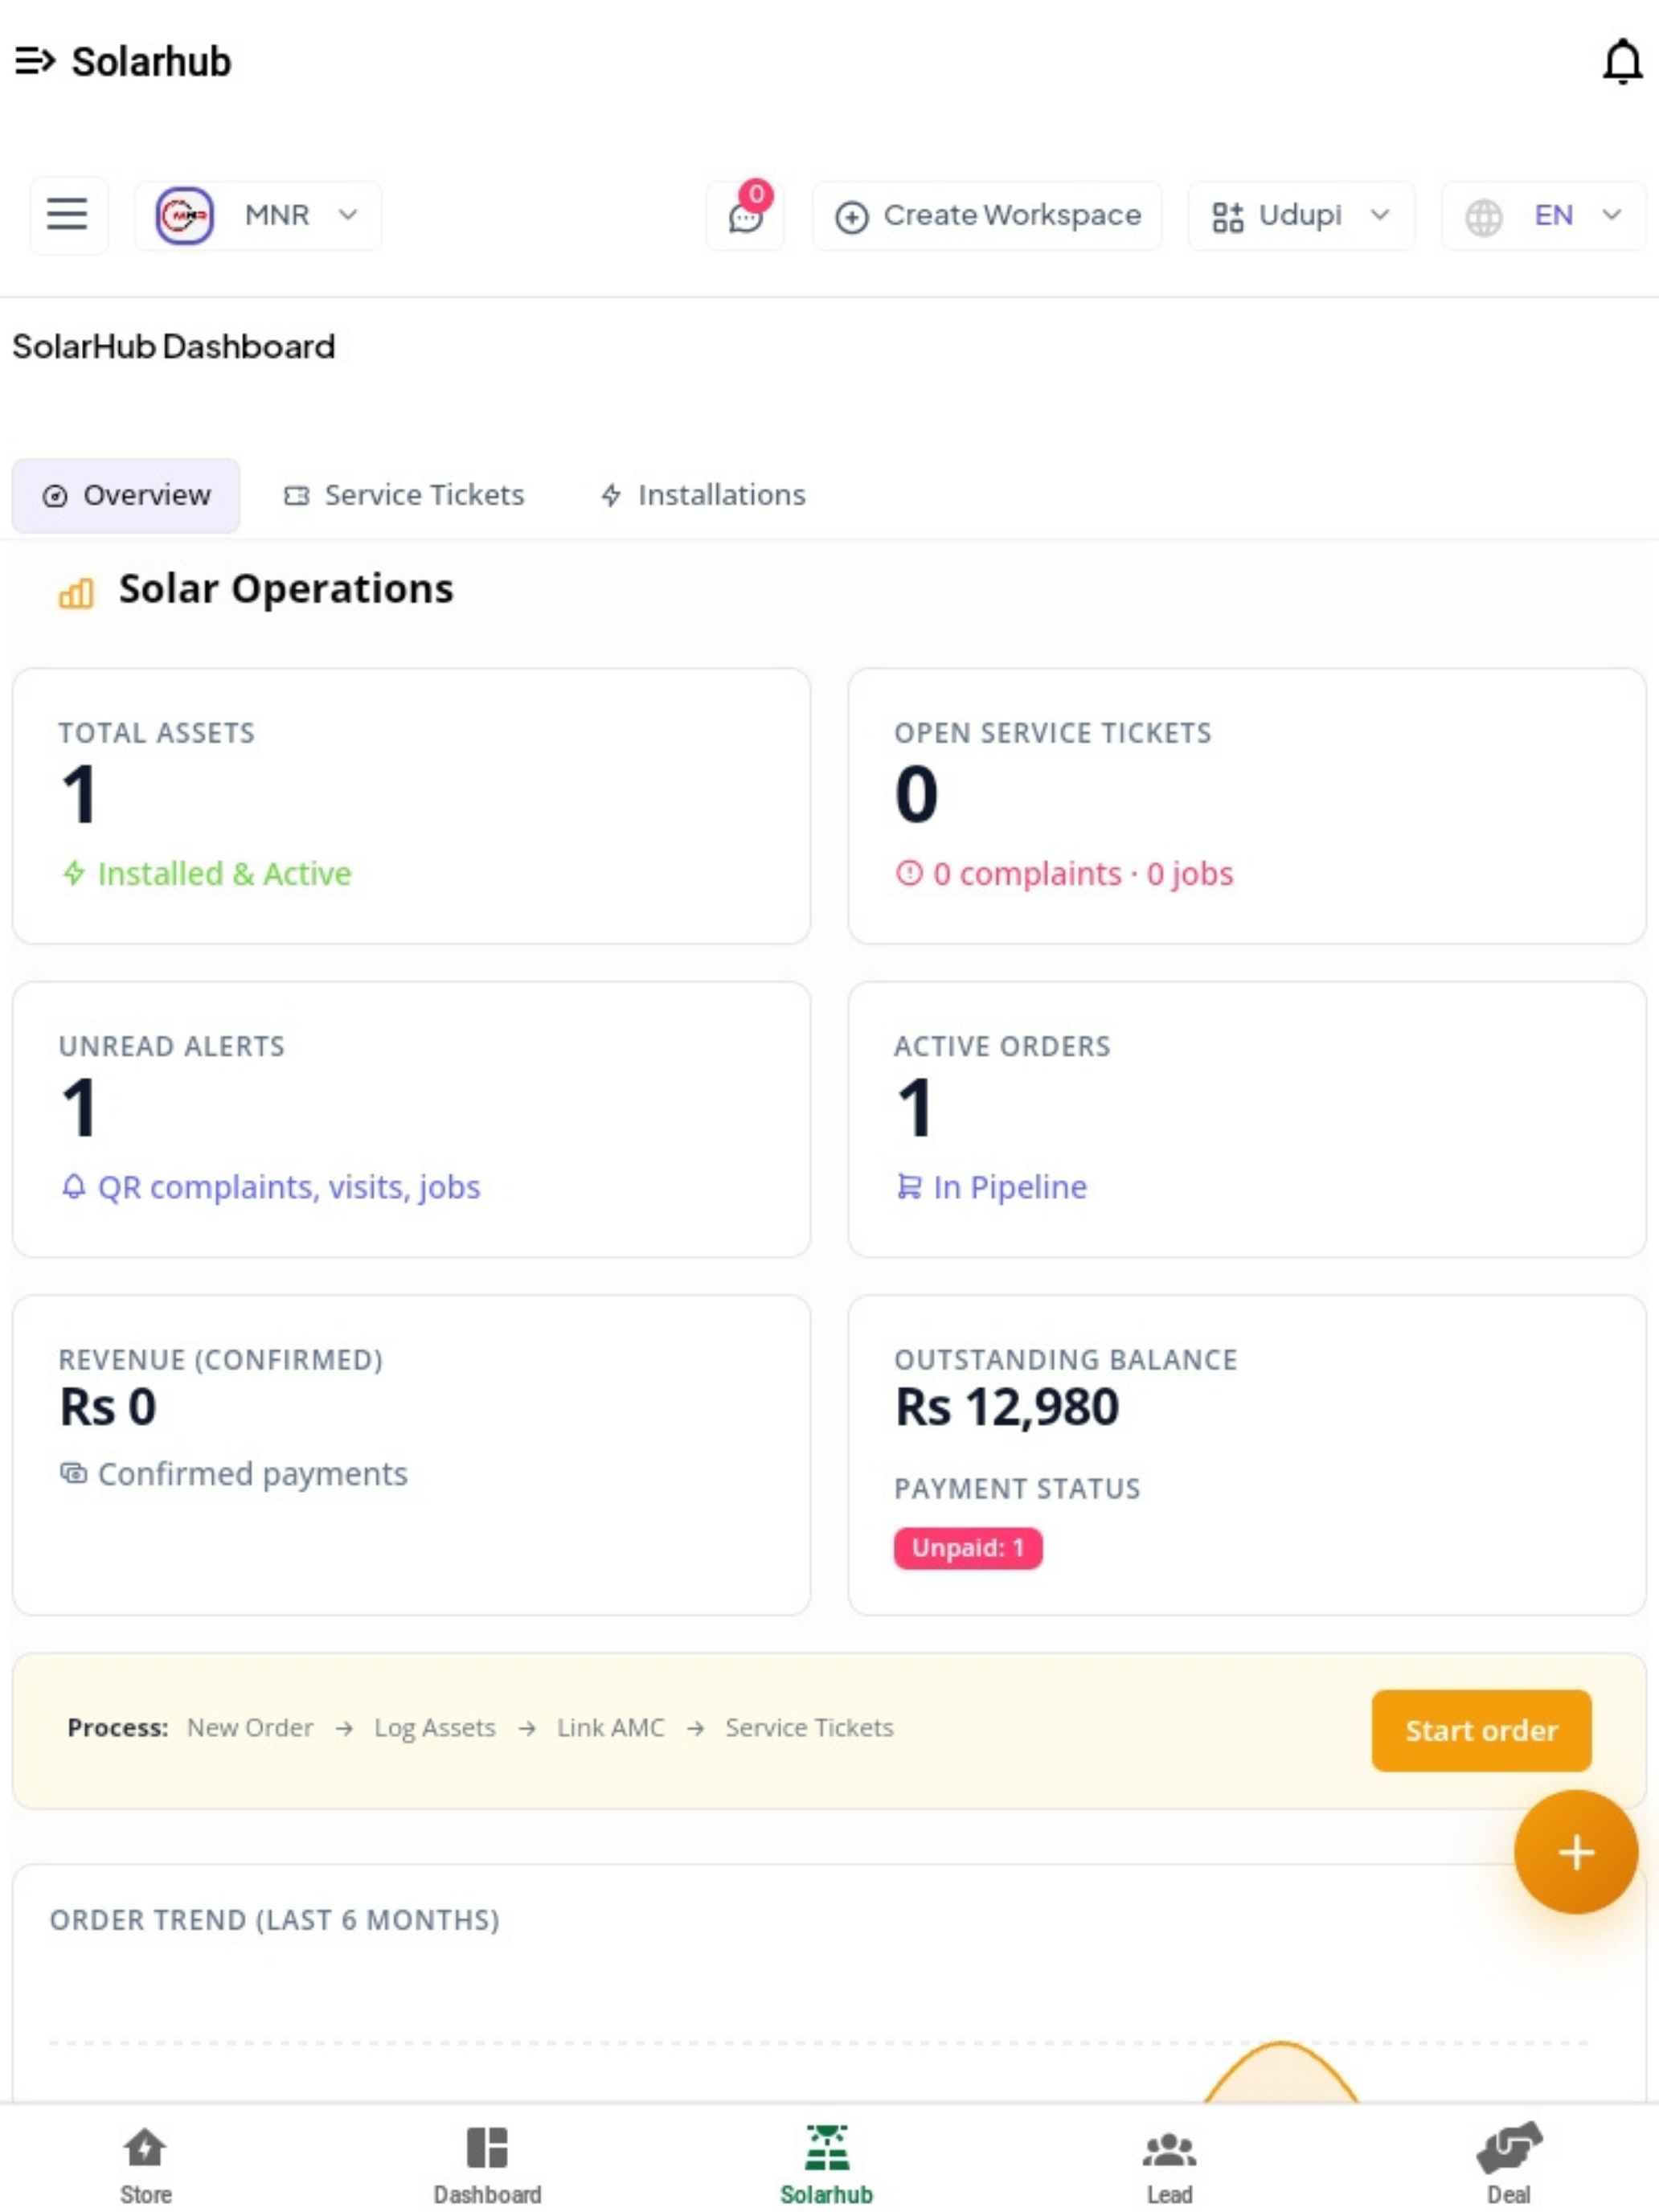Open Lead from bottom navigation
The image size is (1659, 2212).
(1169, 2164)
